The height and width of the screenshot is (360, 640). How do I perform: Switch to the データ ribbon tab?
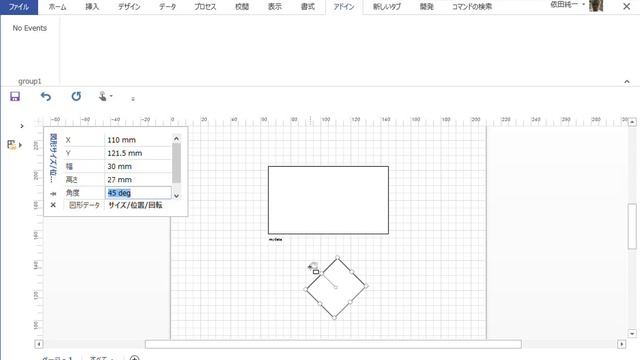[167, 7]
